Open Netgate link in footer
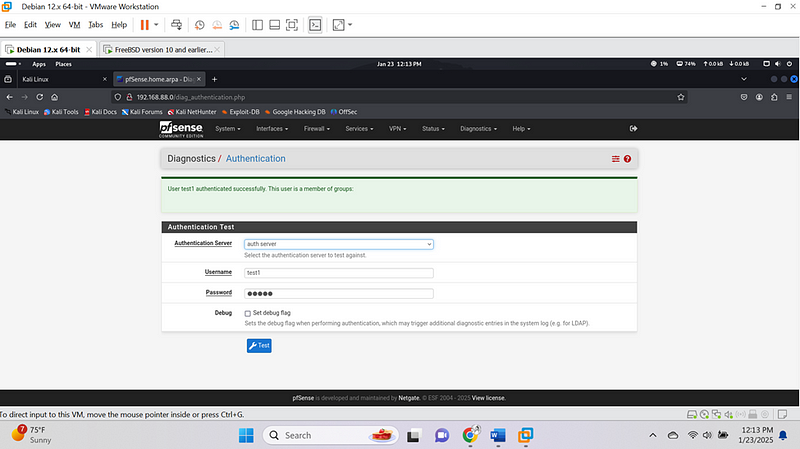The height and width of the screenshot is (449, 800). pyautogui.click(x=409, y=398)
